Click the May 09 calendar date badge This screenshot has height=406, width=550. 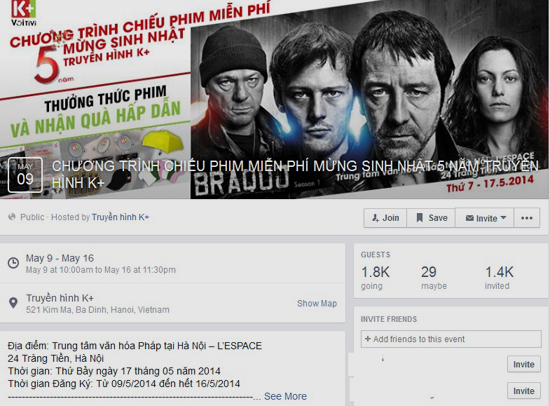click(x=25, y=175)
